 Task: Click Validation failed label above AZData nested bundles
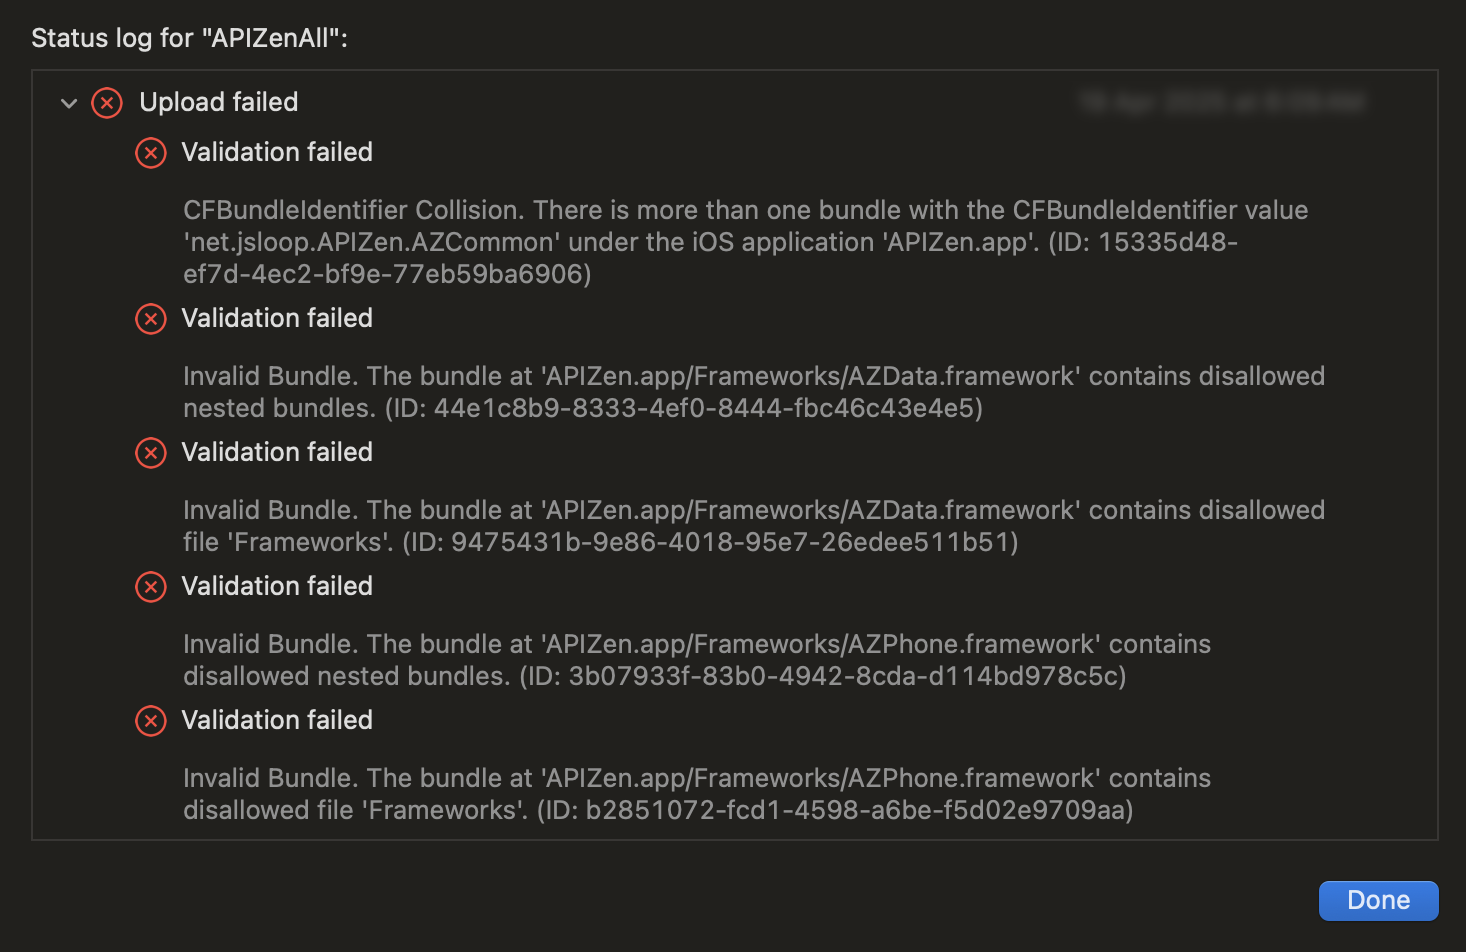[277, 318]
